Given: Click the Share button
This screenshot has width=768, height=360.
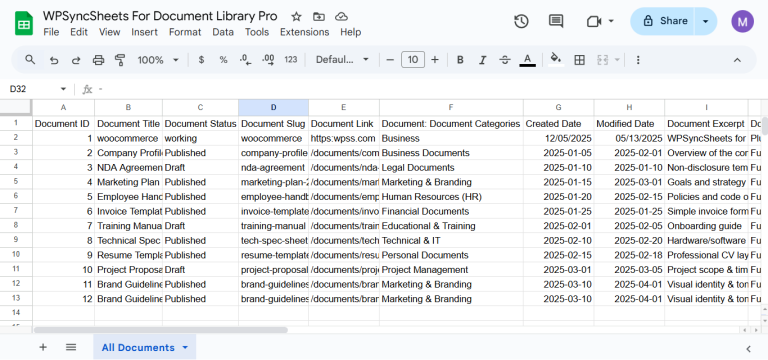Looking at the screenshot, I should click(x=663, y=21).
